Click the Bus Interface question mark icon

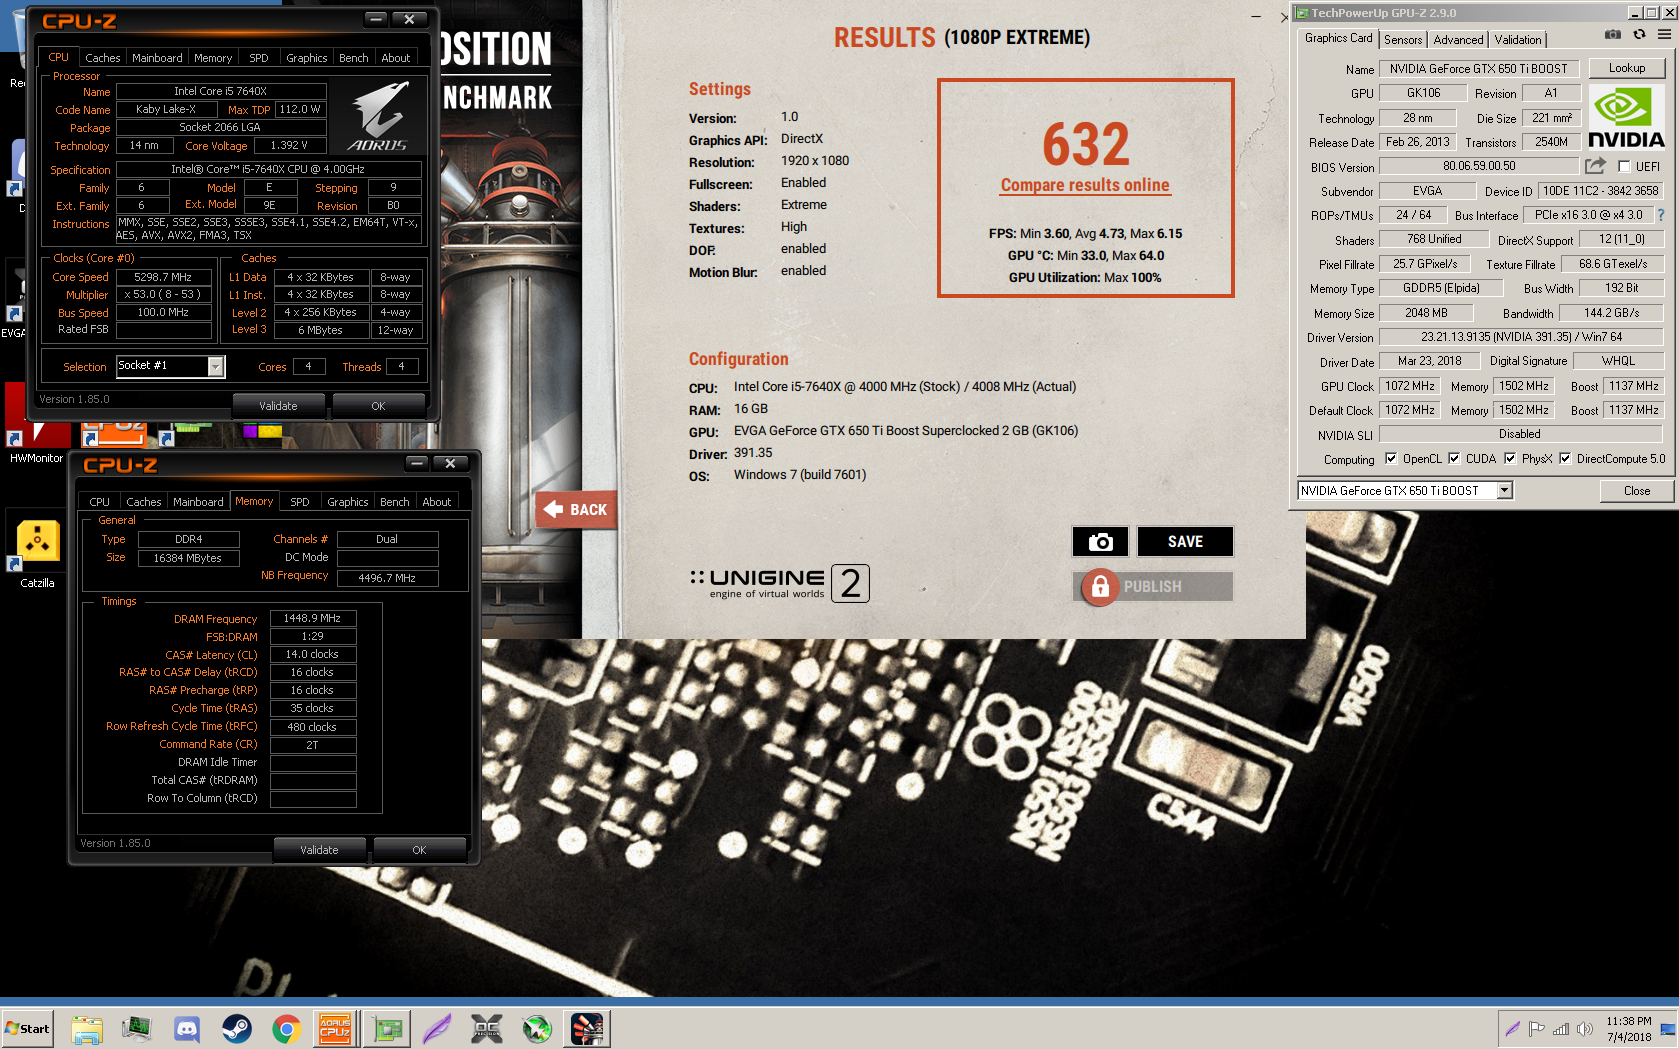[x=1661, y=215]
